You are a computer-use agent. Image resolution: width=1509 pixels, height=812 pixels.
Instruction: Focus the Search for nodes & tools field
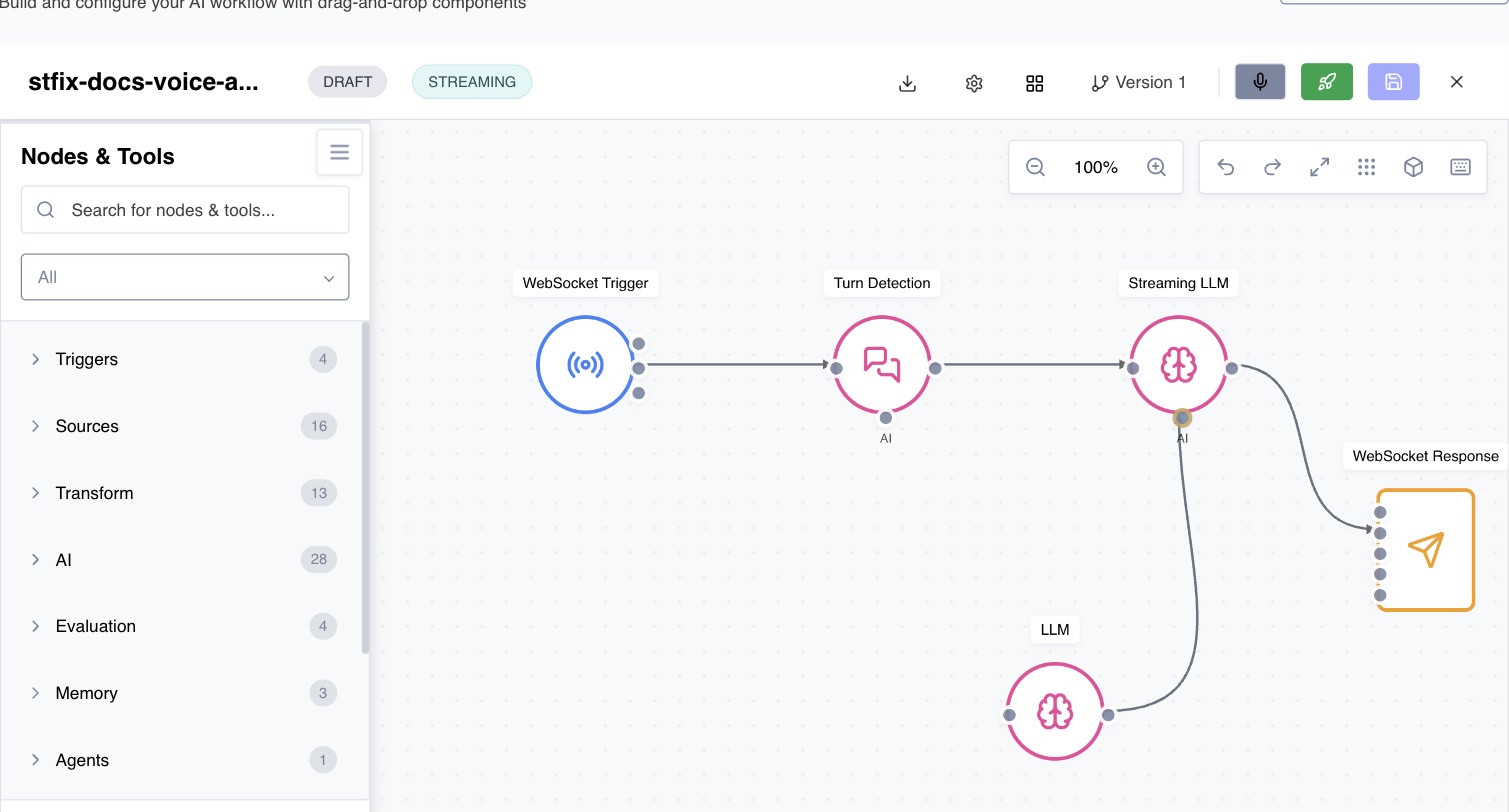(185, 210)
